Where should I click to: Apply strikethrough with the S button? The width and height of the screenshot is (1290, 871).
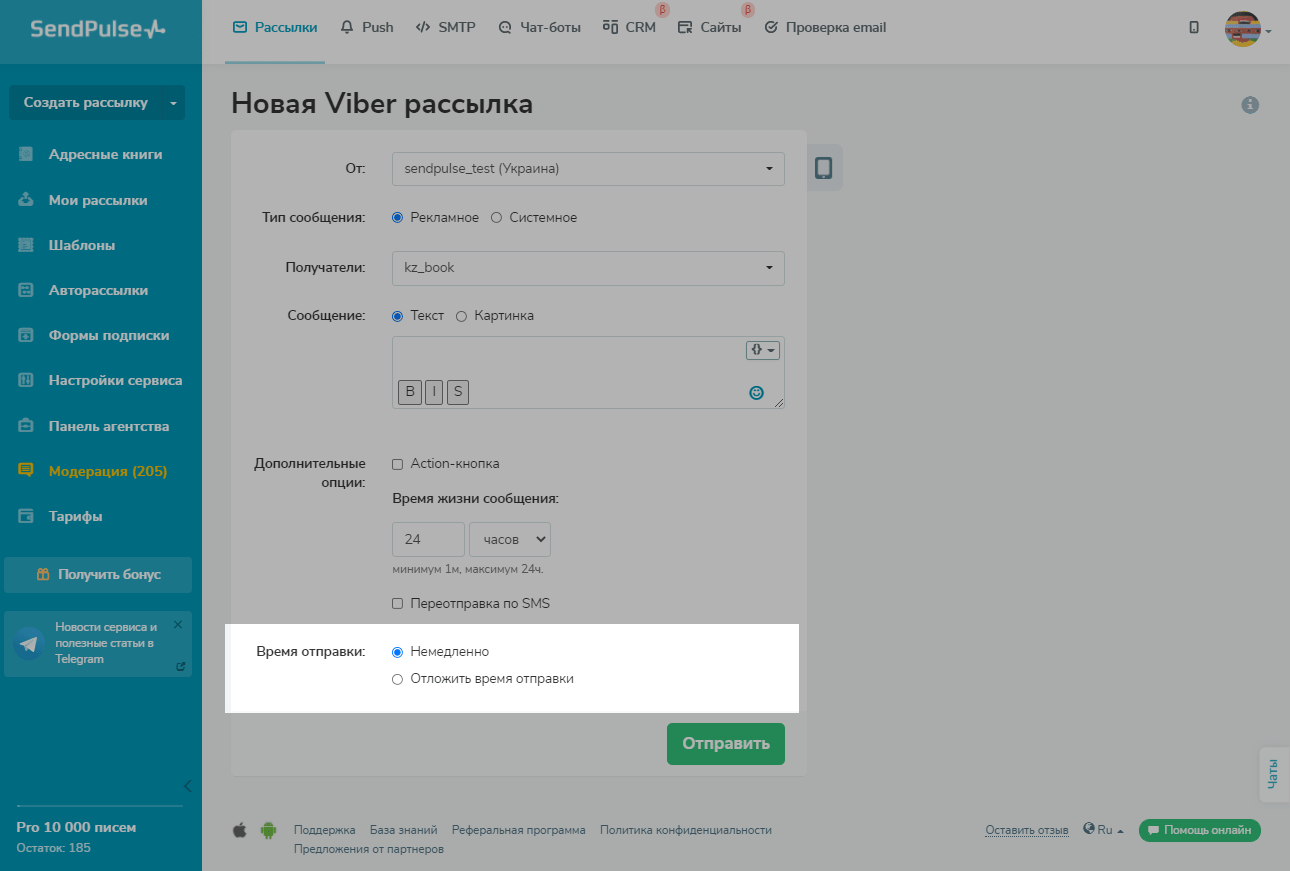pos(458,392)
